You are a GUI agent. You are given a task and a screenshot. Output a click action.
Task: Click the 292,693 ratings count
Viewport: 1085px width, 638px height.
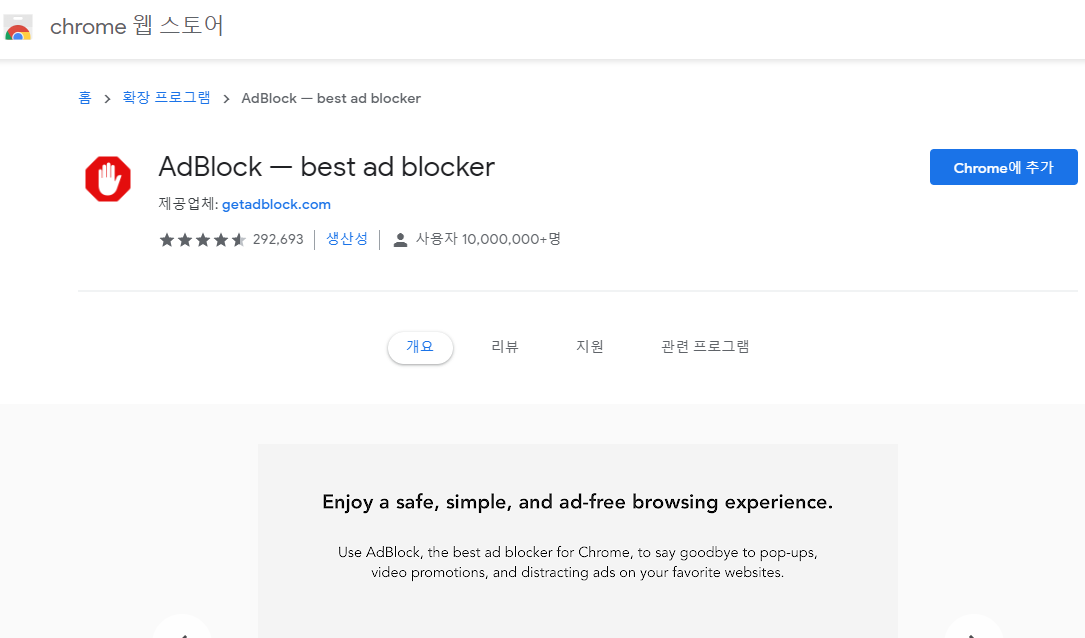(278, 239)
